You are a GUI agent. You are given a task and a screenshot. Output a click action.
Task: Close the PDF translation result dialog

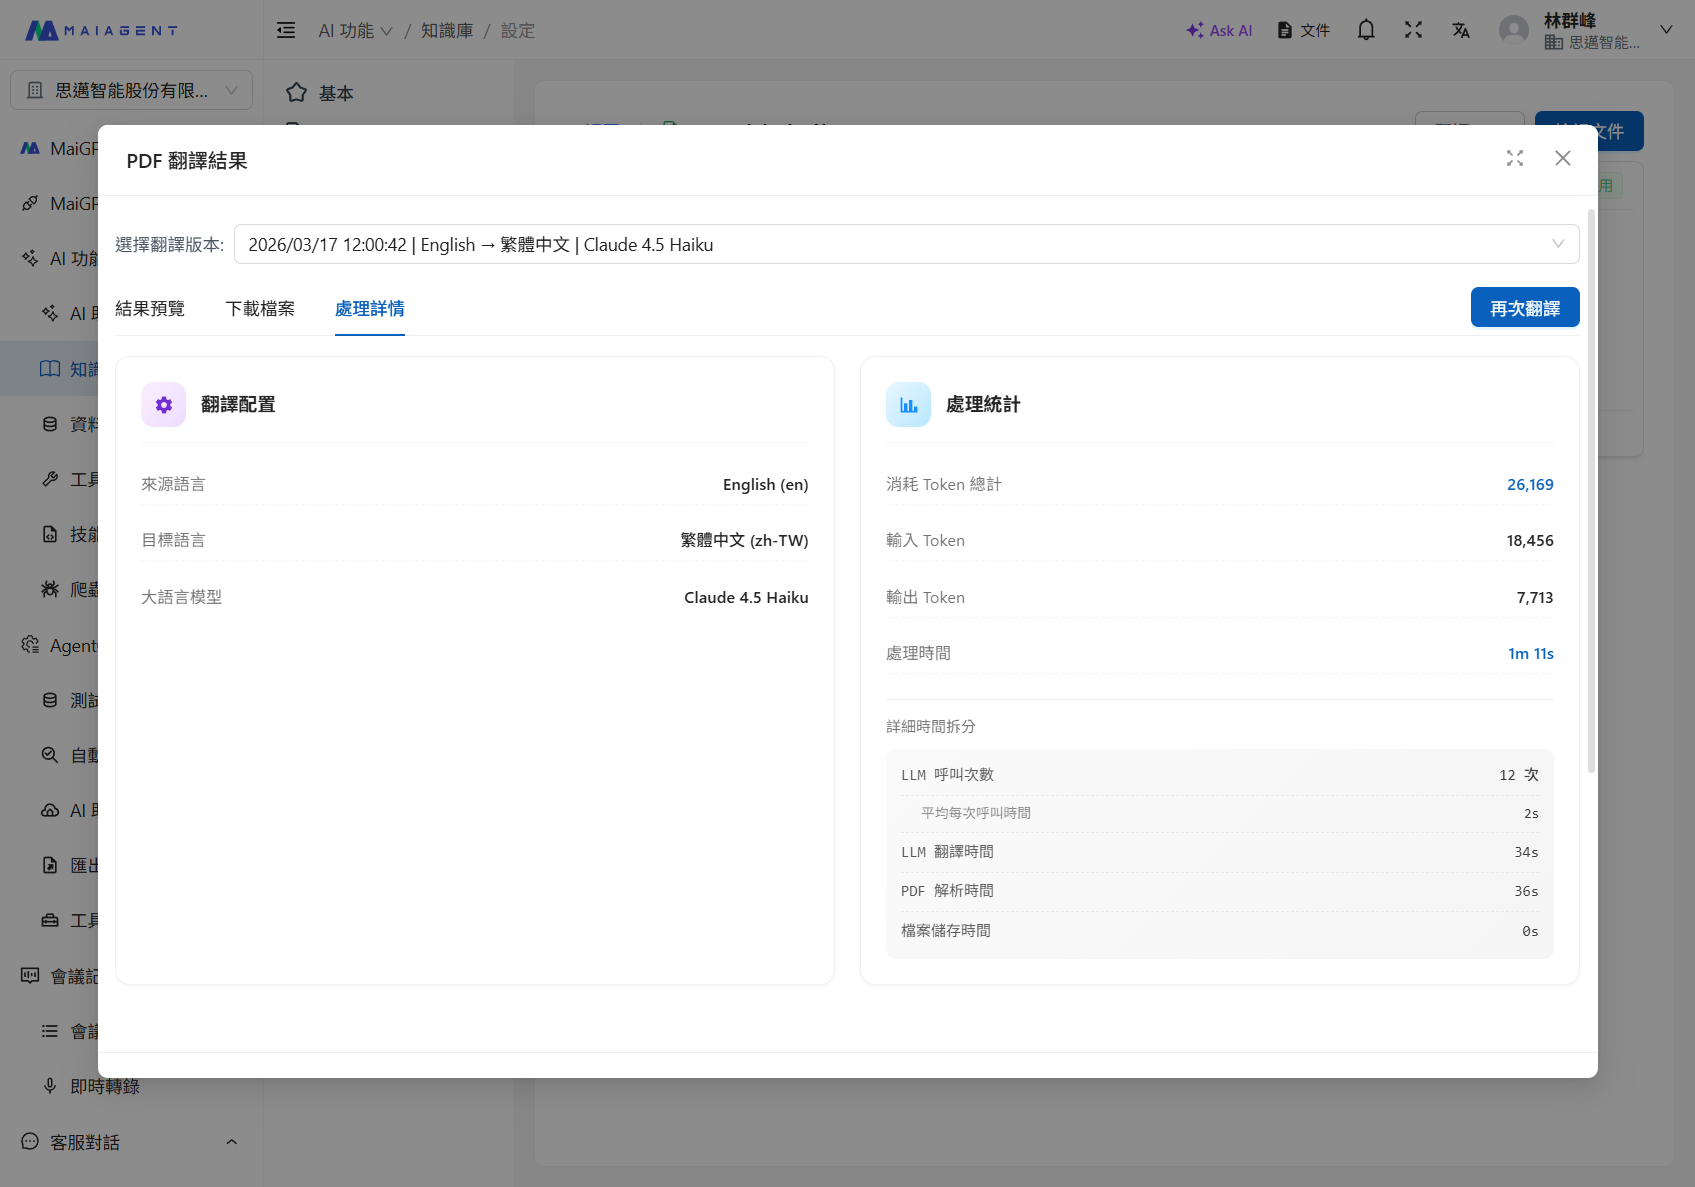[1563, 158]
